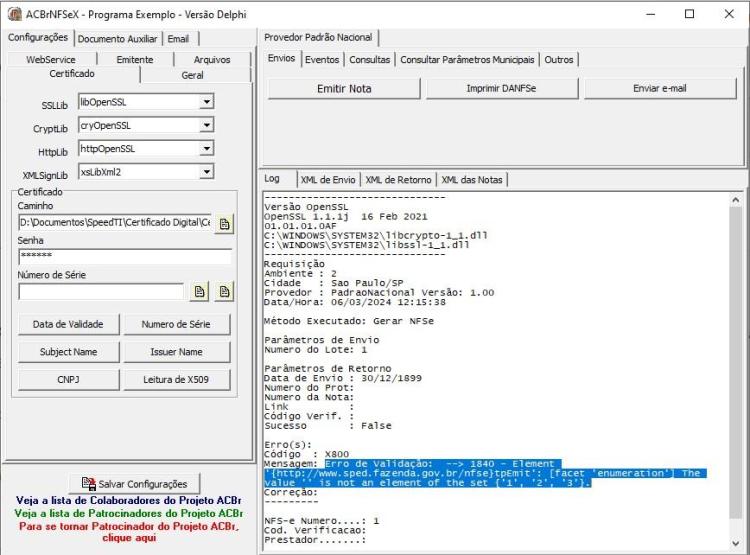The height and width of the screenshot is (555, 750).
Task: Click the certificate Caminho input field
Action: (115, 222)
